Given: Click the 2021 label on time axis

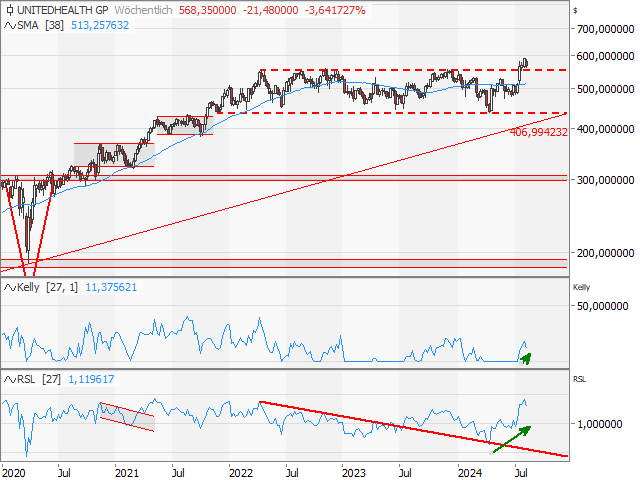Looking at the screenshot, I should [x=127, y=473].
